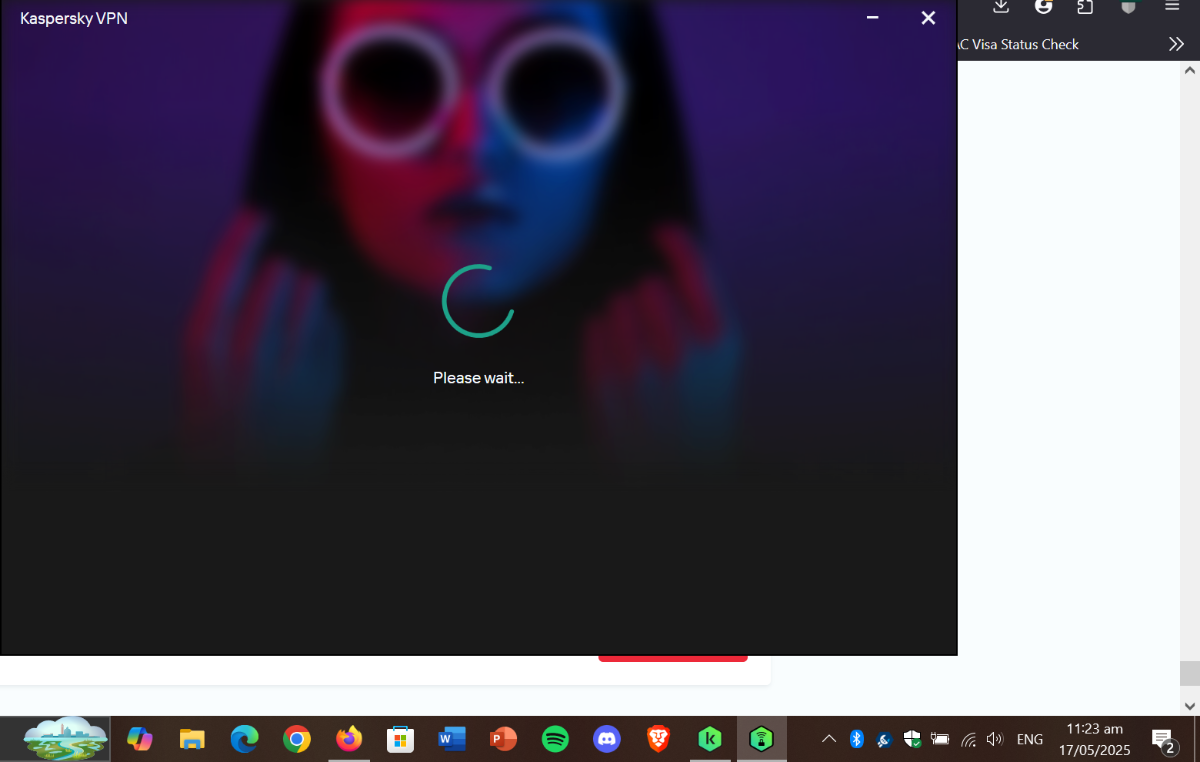The width and height of the screenshot is (1200, 762).
Task: Open Windows Security tray icon
Action: coord(912,739)
